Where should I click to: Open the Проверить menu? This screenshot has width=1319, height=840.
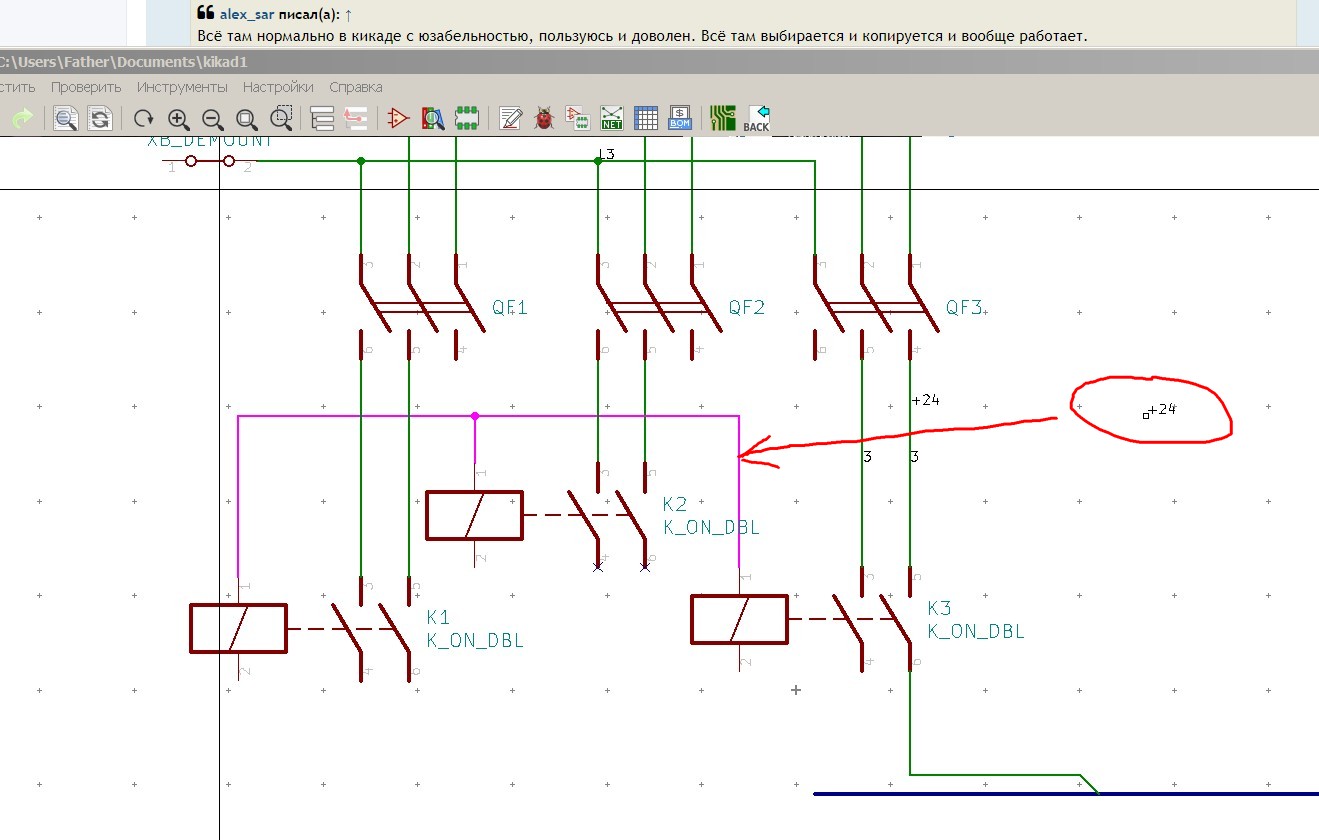point(86,87)
